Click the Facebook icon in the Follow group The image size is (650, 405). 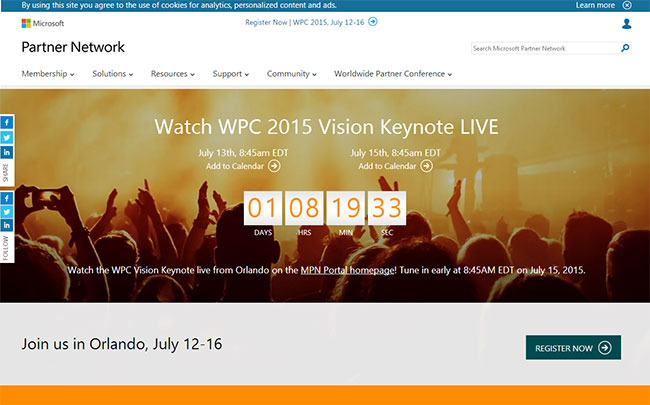[x=7, y=198]
